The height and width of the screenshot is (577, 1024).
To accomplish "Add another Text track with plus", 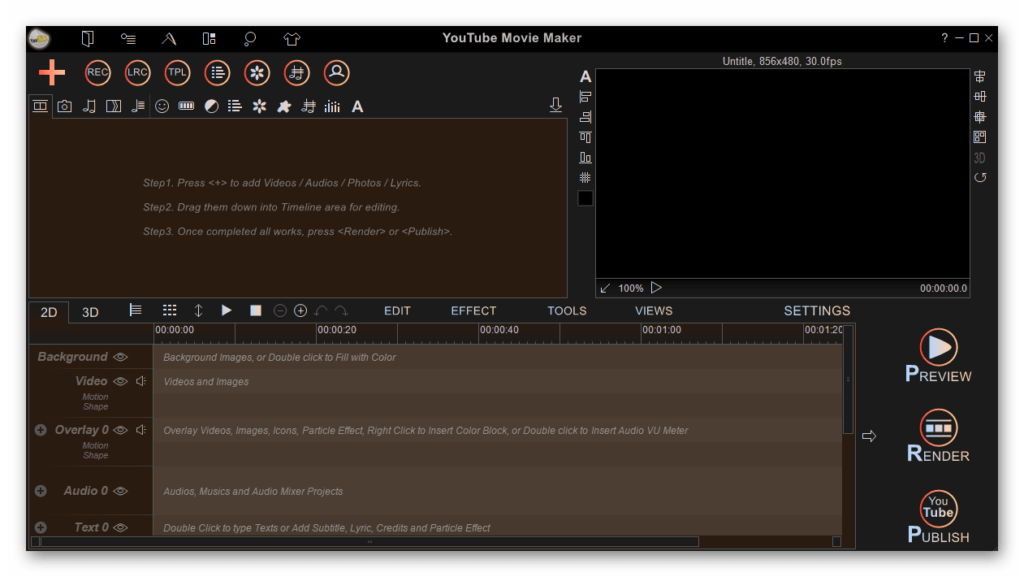I will (40, 527).
